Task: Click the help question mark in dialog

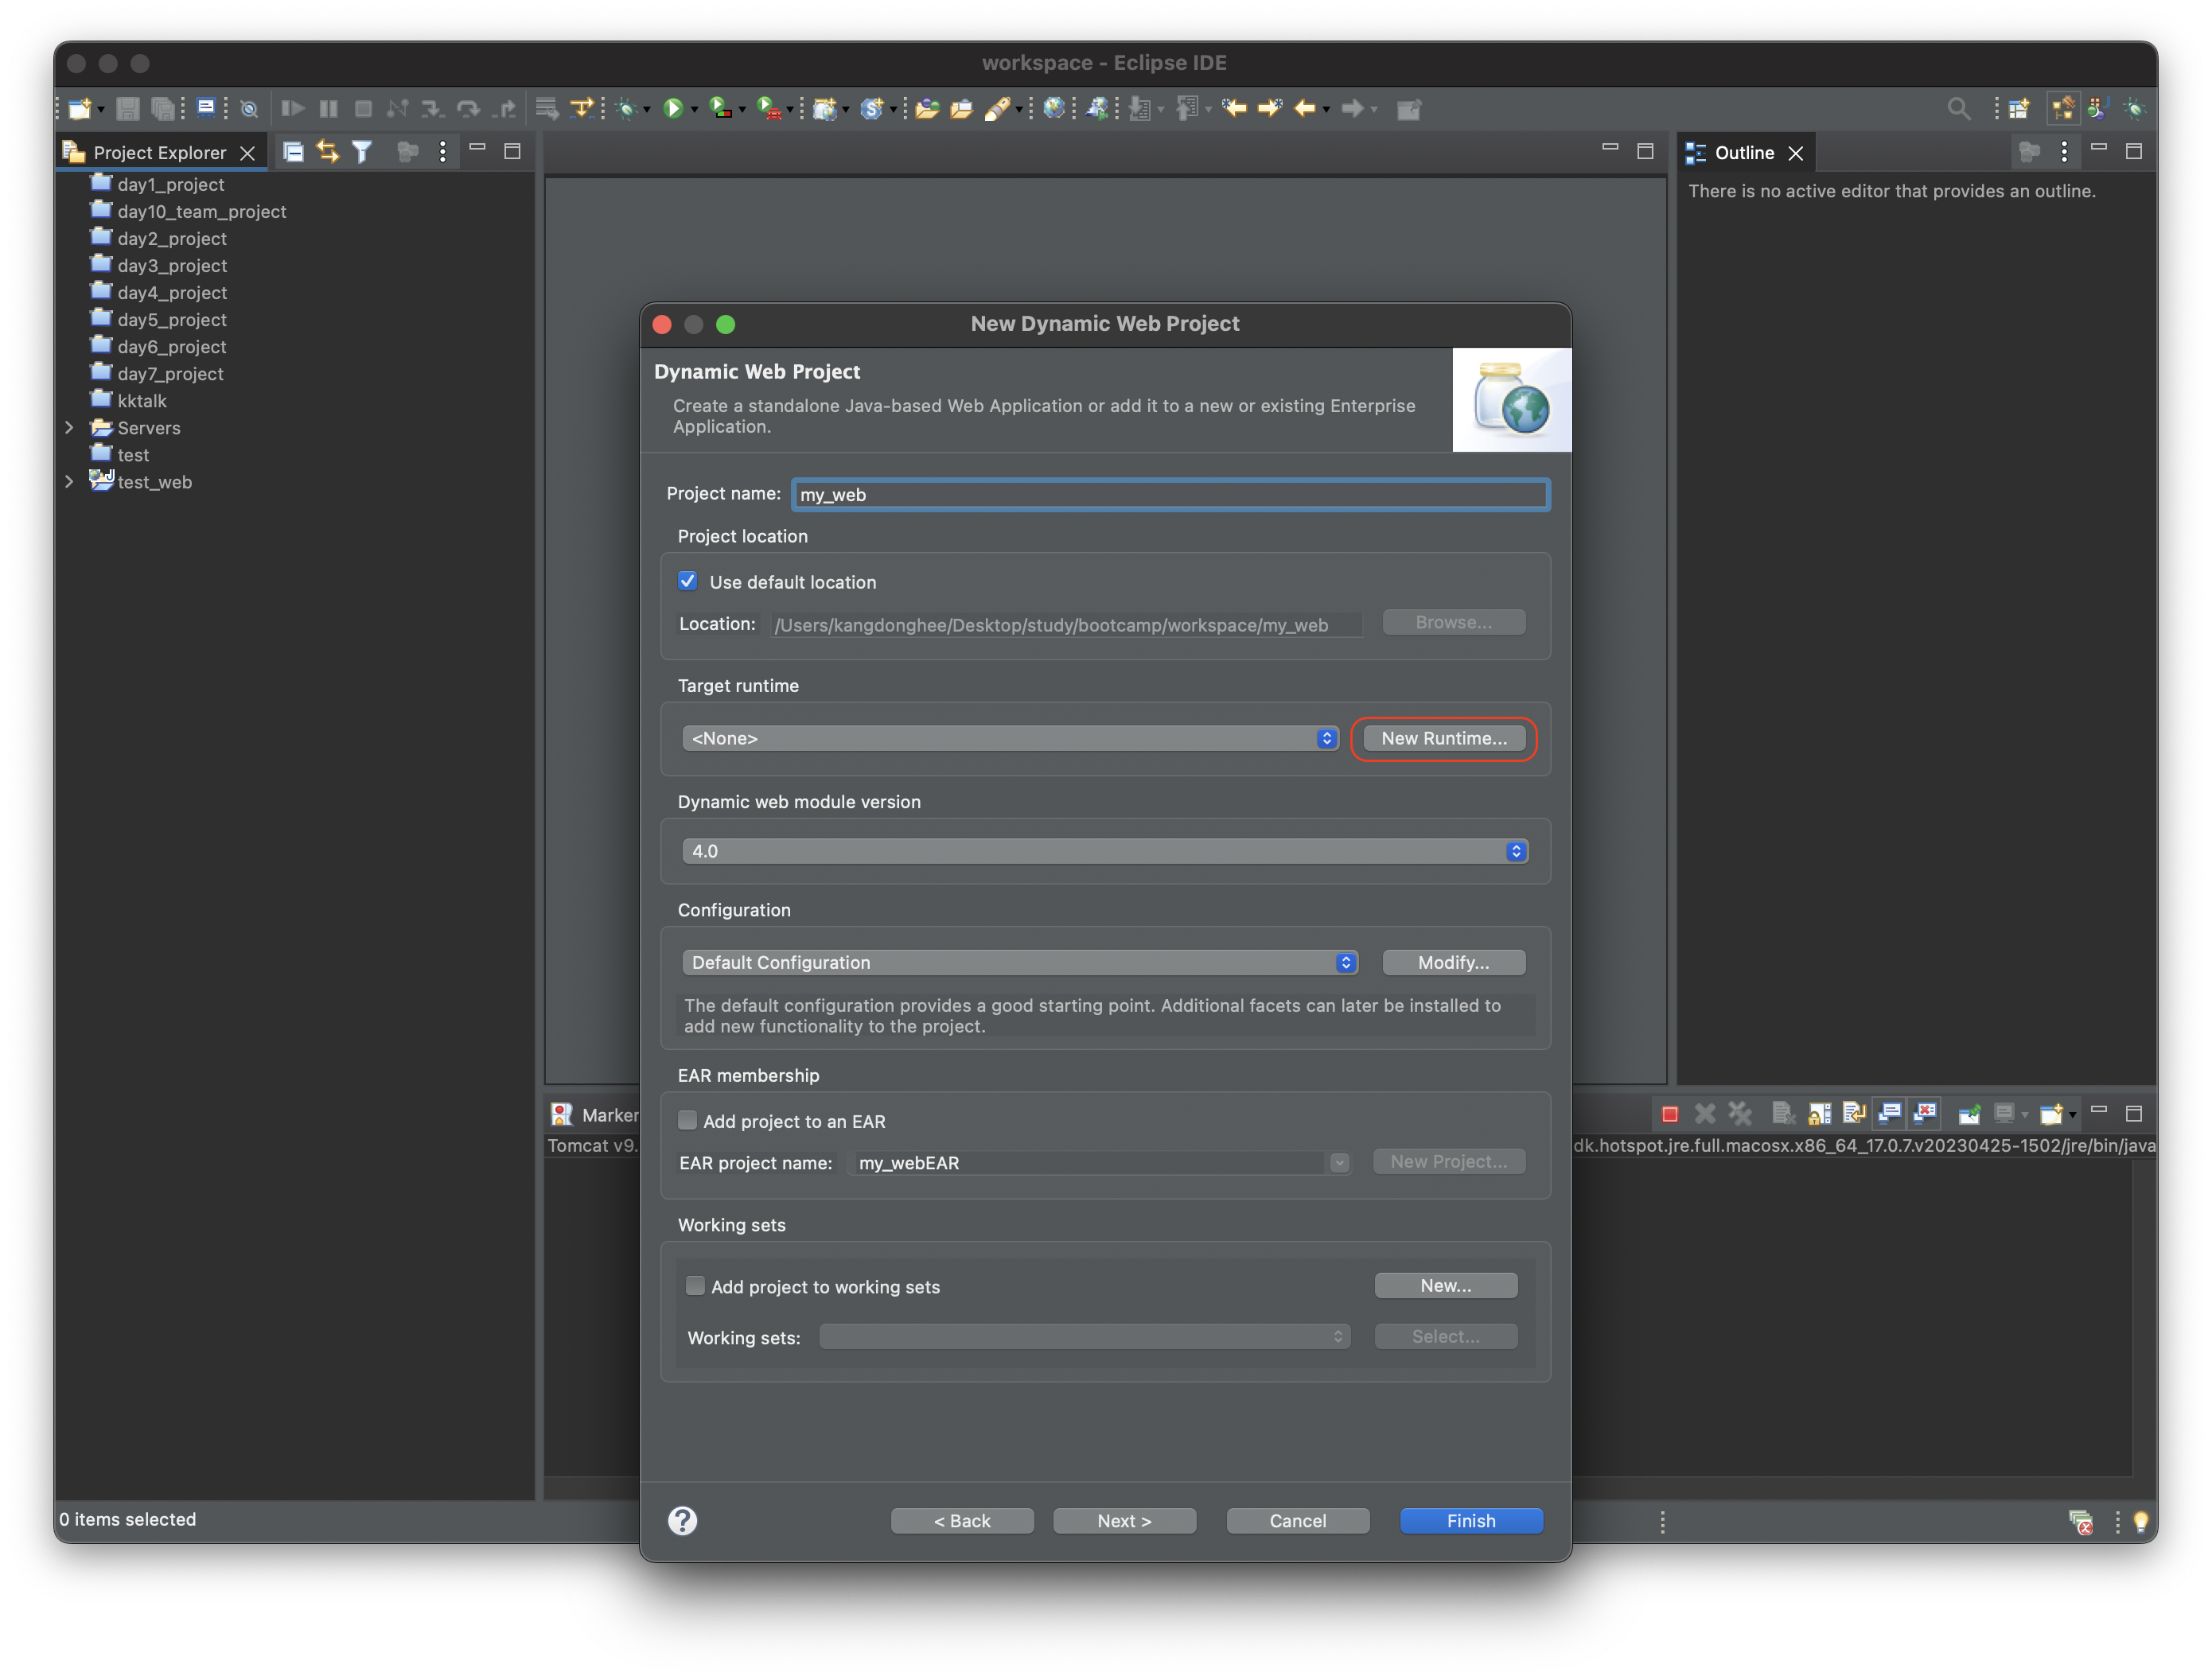Action: [683, 1521]
